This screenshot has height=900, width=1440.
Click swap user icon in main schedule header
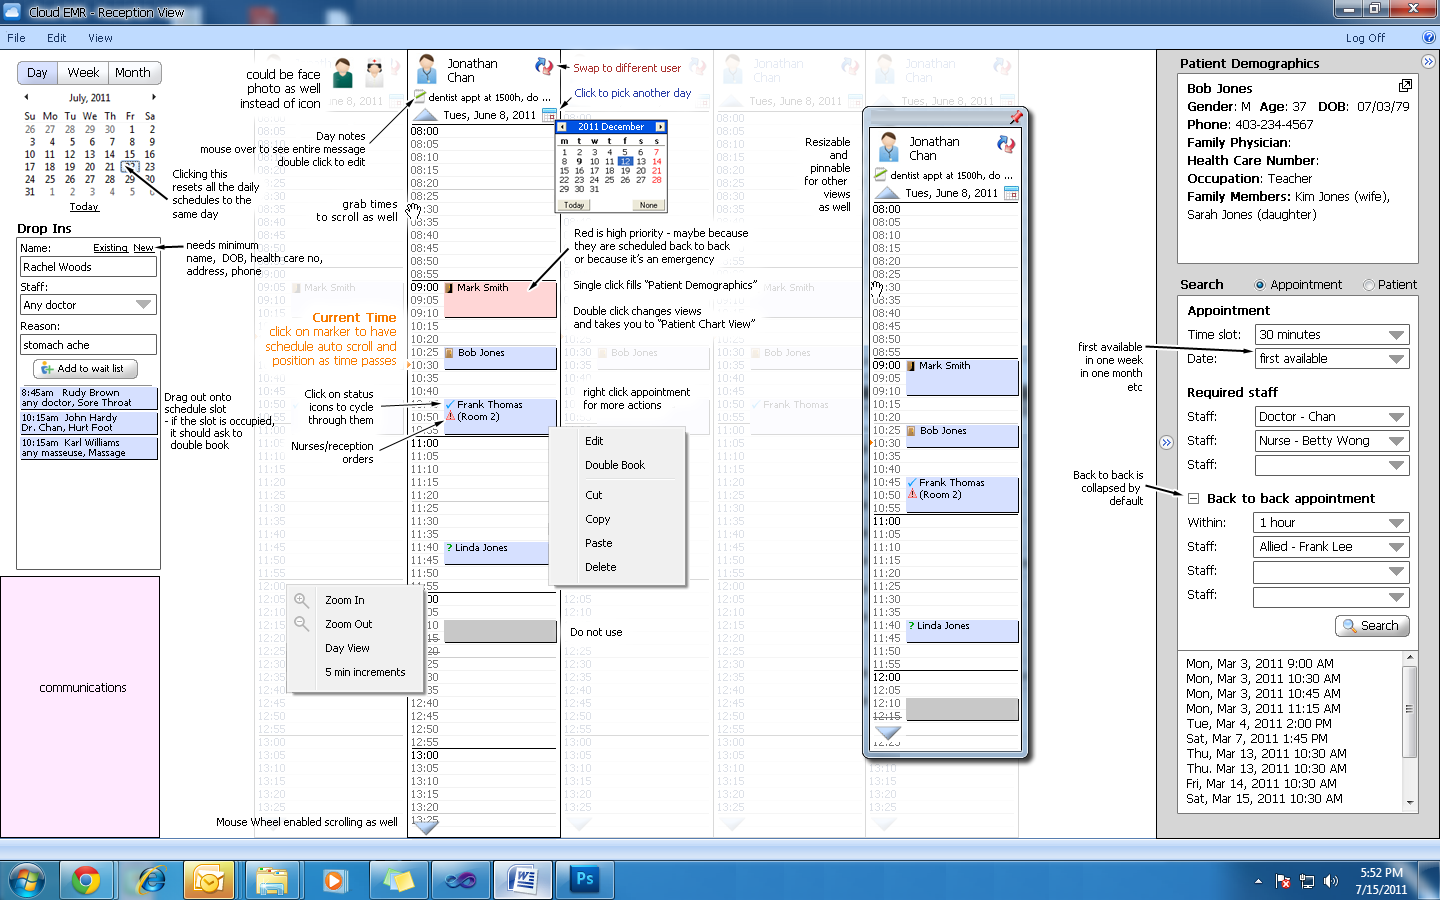coord(544,66)
